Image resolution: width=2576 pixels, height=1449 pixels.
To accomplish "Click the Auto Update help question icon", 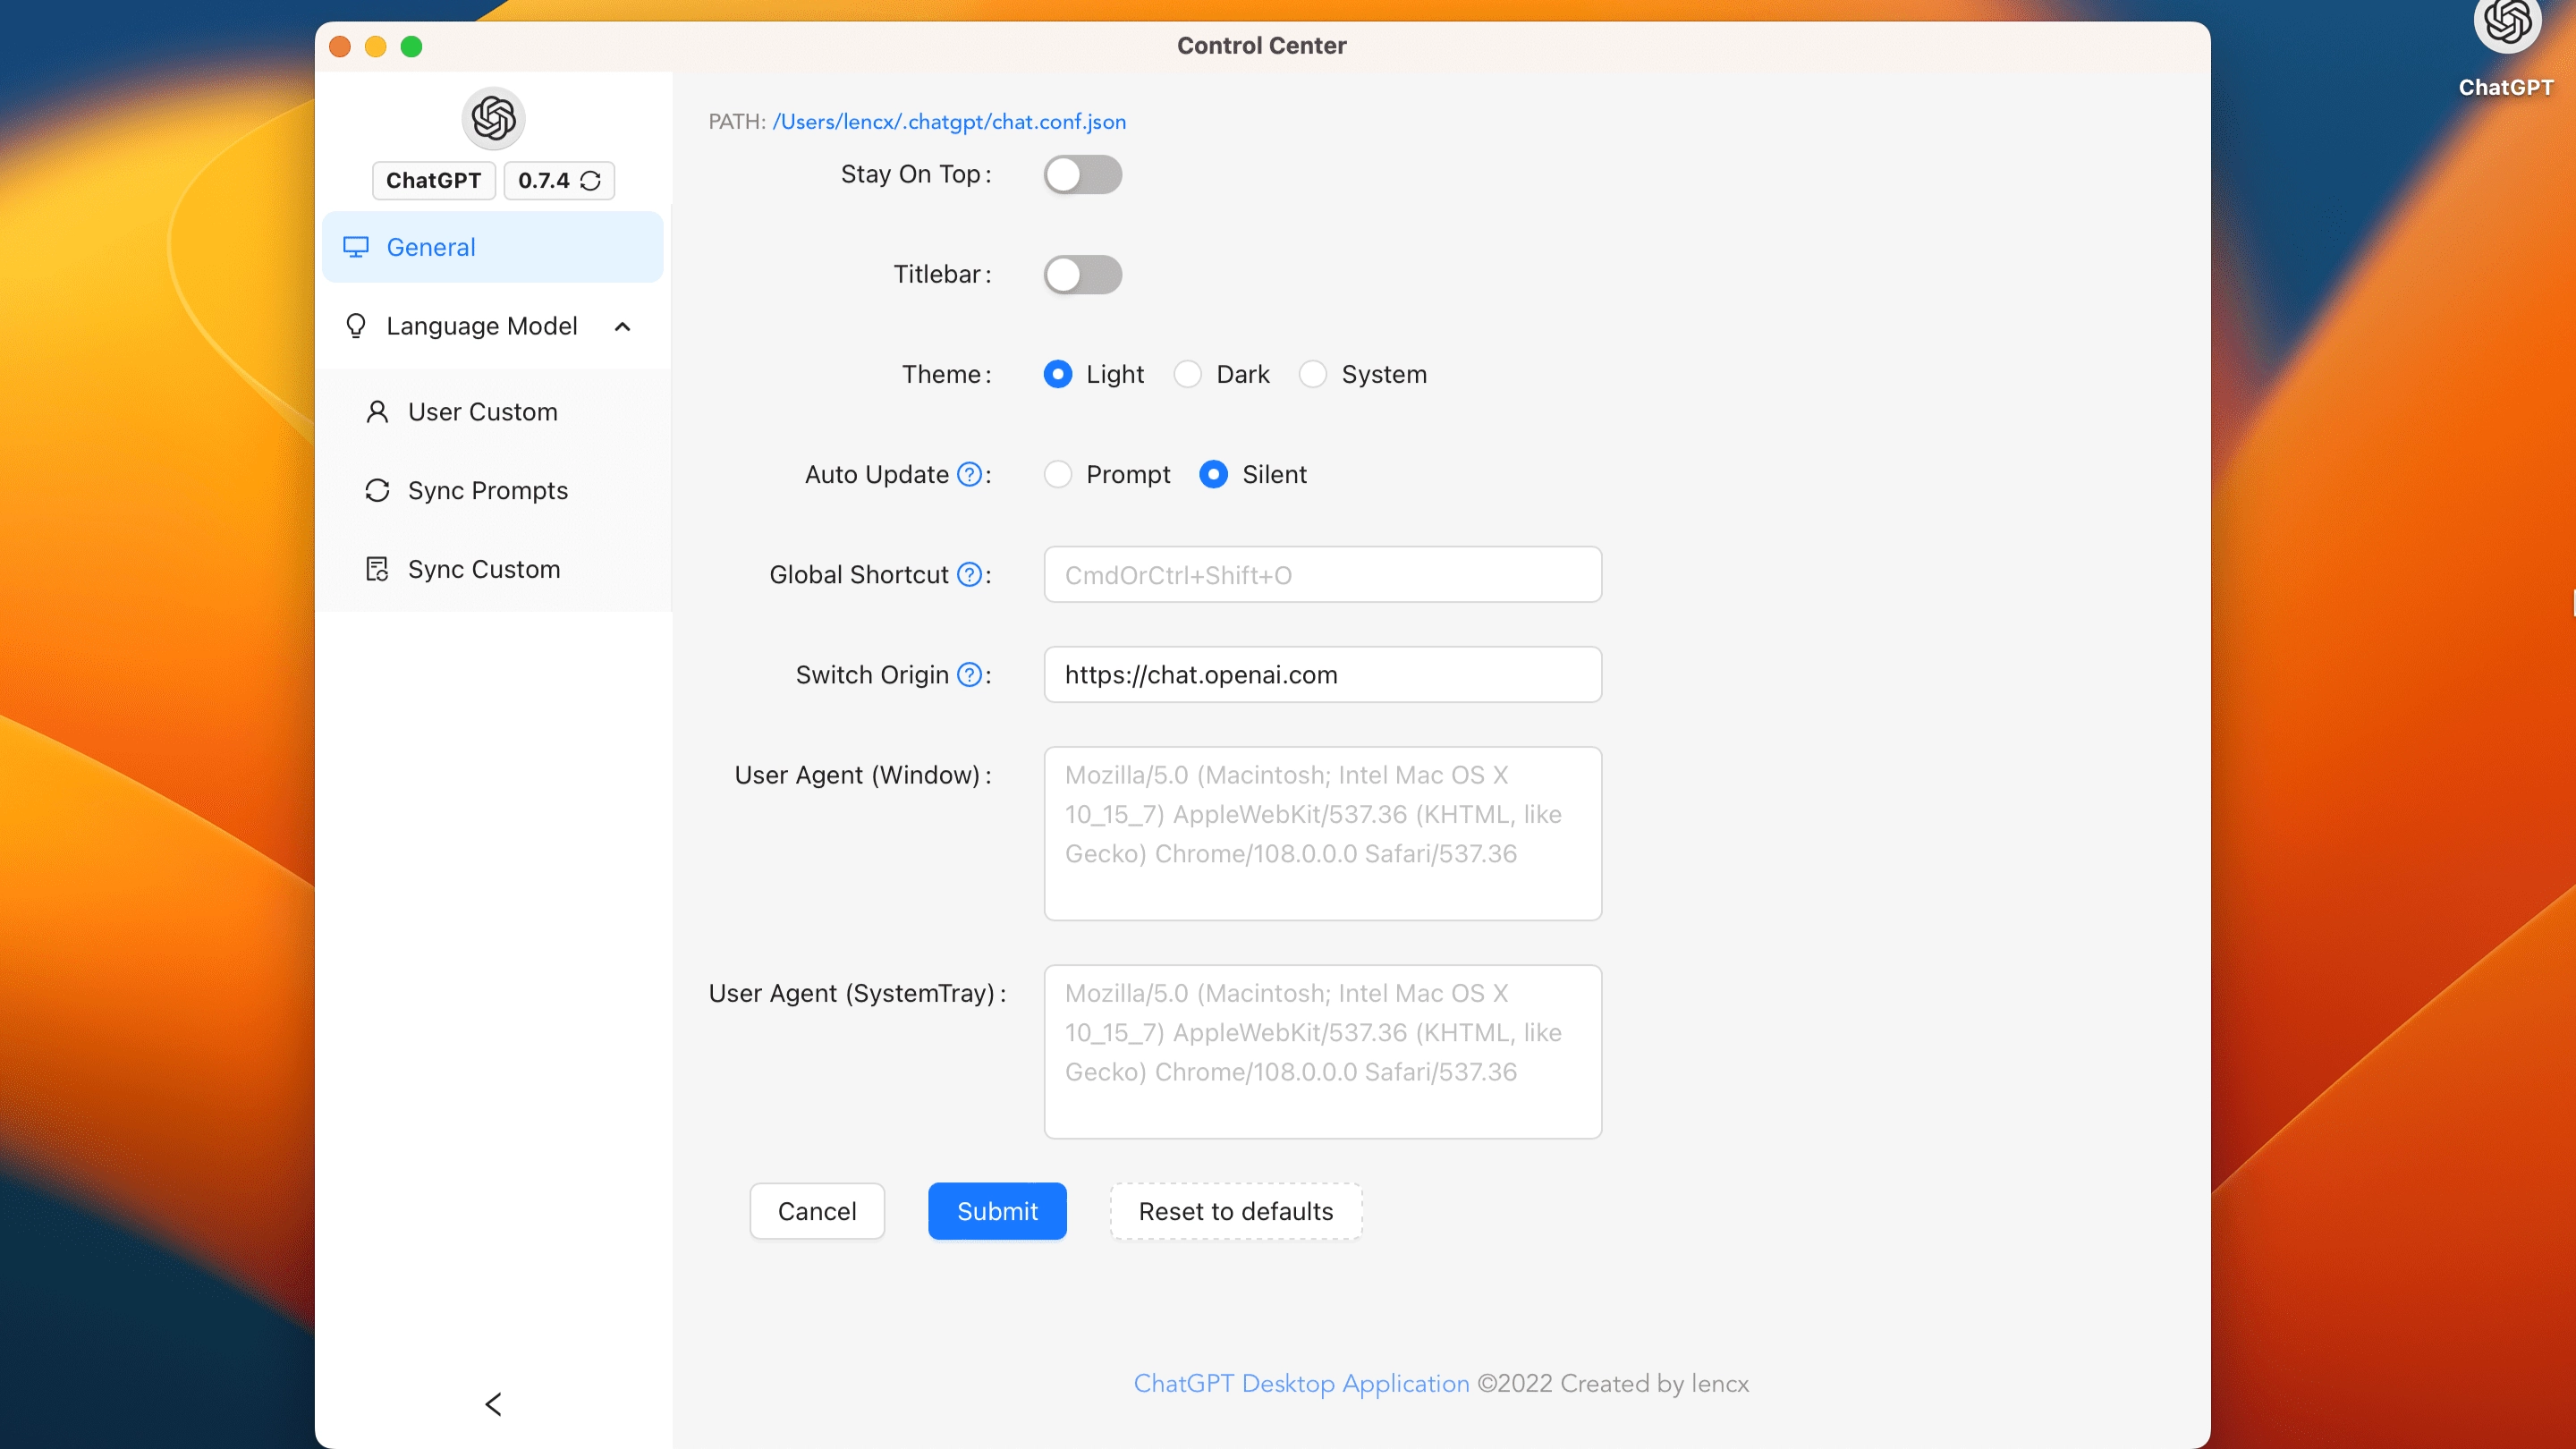I will (968, 474).
